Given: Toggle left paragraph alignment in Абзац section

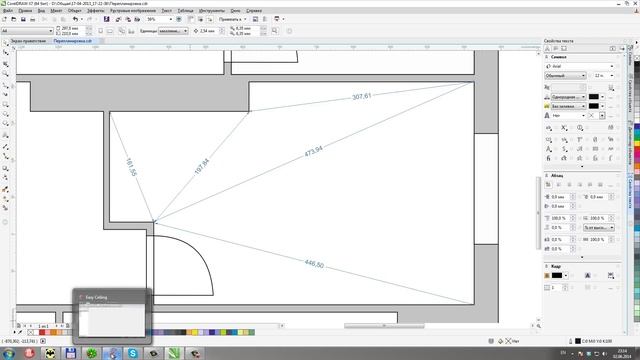Looking at the screenshot, I should click(x=558, y=185).
